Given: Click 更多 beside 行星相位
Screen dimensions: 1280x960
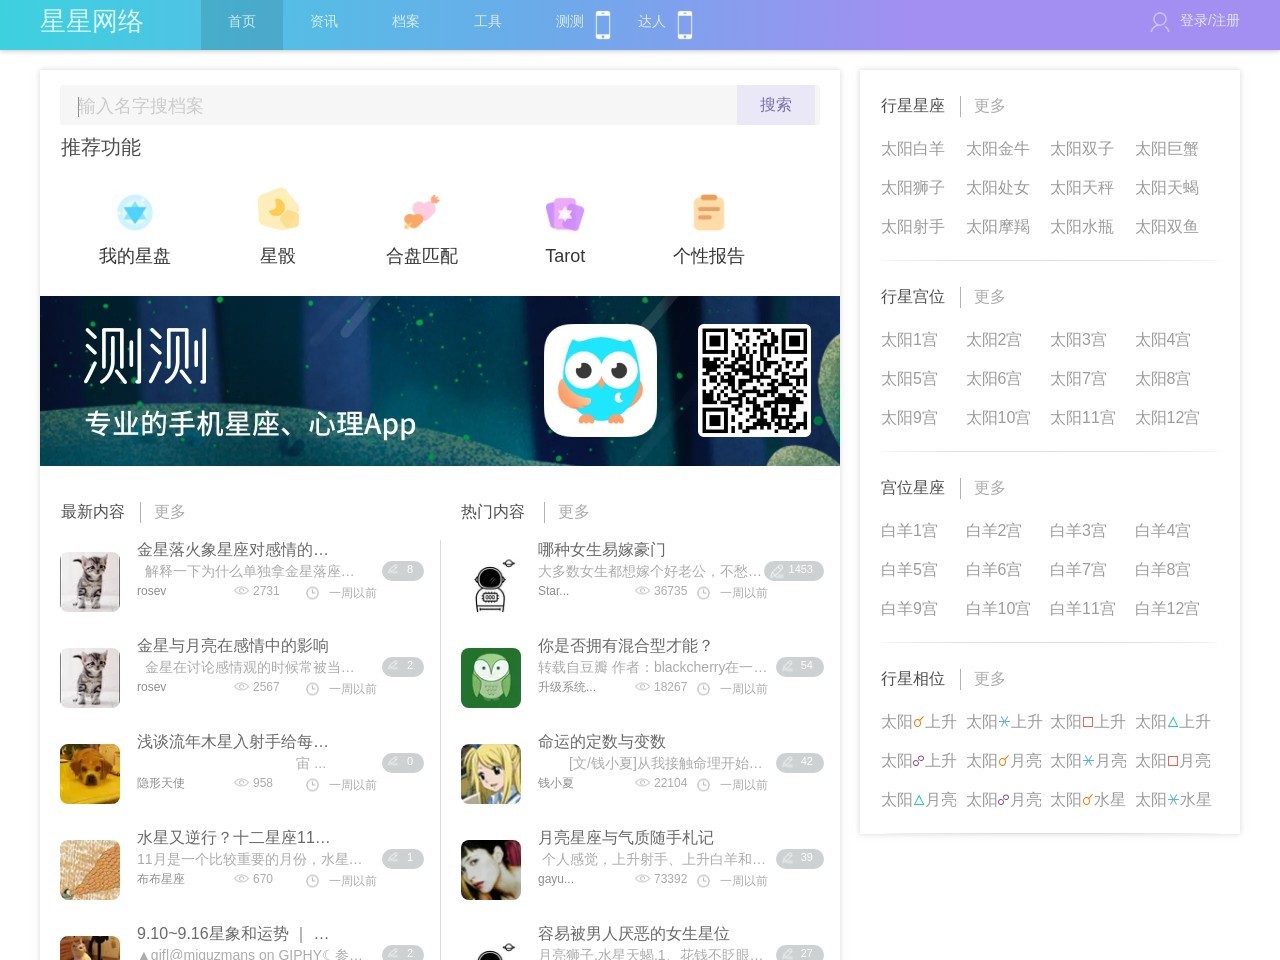Looking at the screenshot, I should [990, 679].
